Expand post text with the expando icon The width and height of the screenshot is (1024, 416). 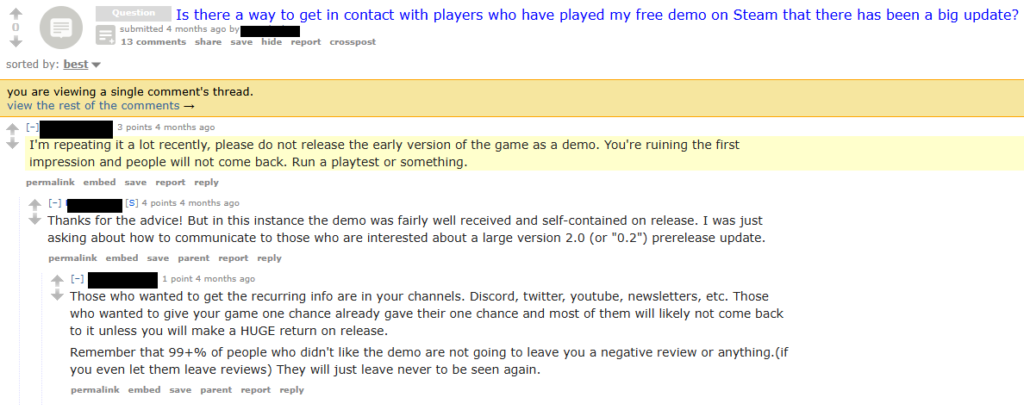point(105,35)
